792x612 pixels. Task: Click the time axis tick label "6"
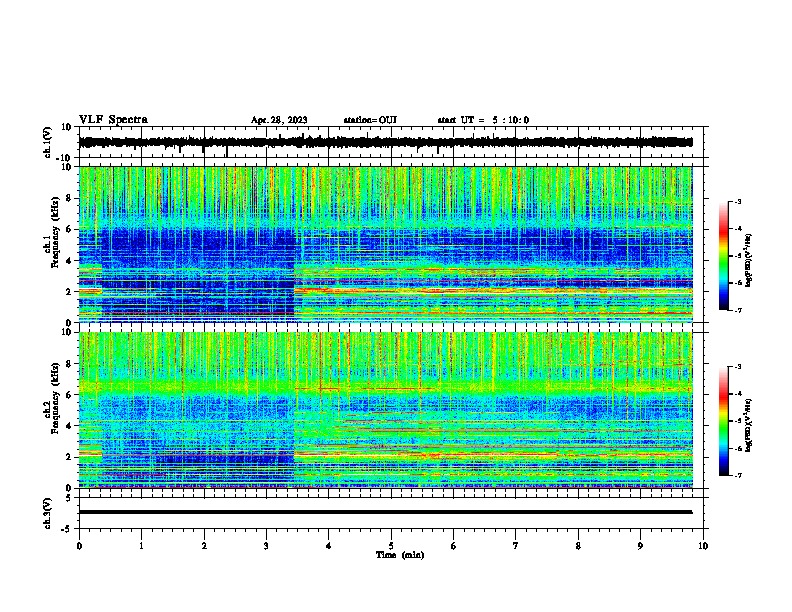pyautogui.click(x=454, y=546)
